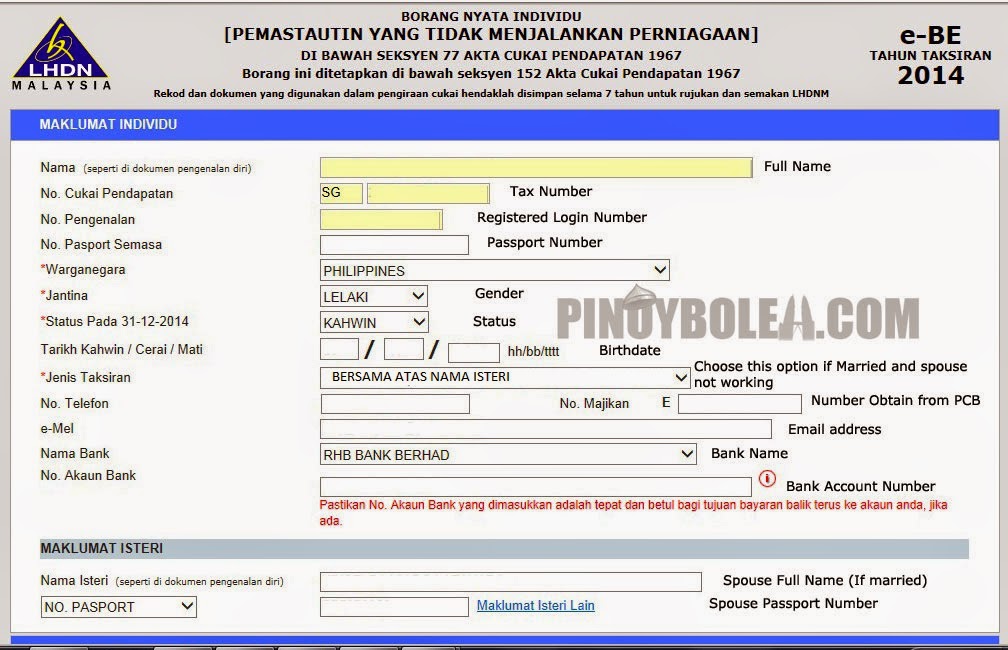This screenshot has height=650, width=1008.
Task: Click the "No. Cukai Pendapatan" label
Action: tap(107, 194)
